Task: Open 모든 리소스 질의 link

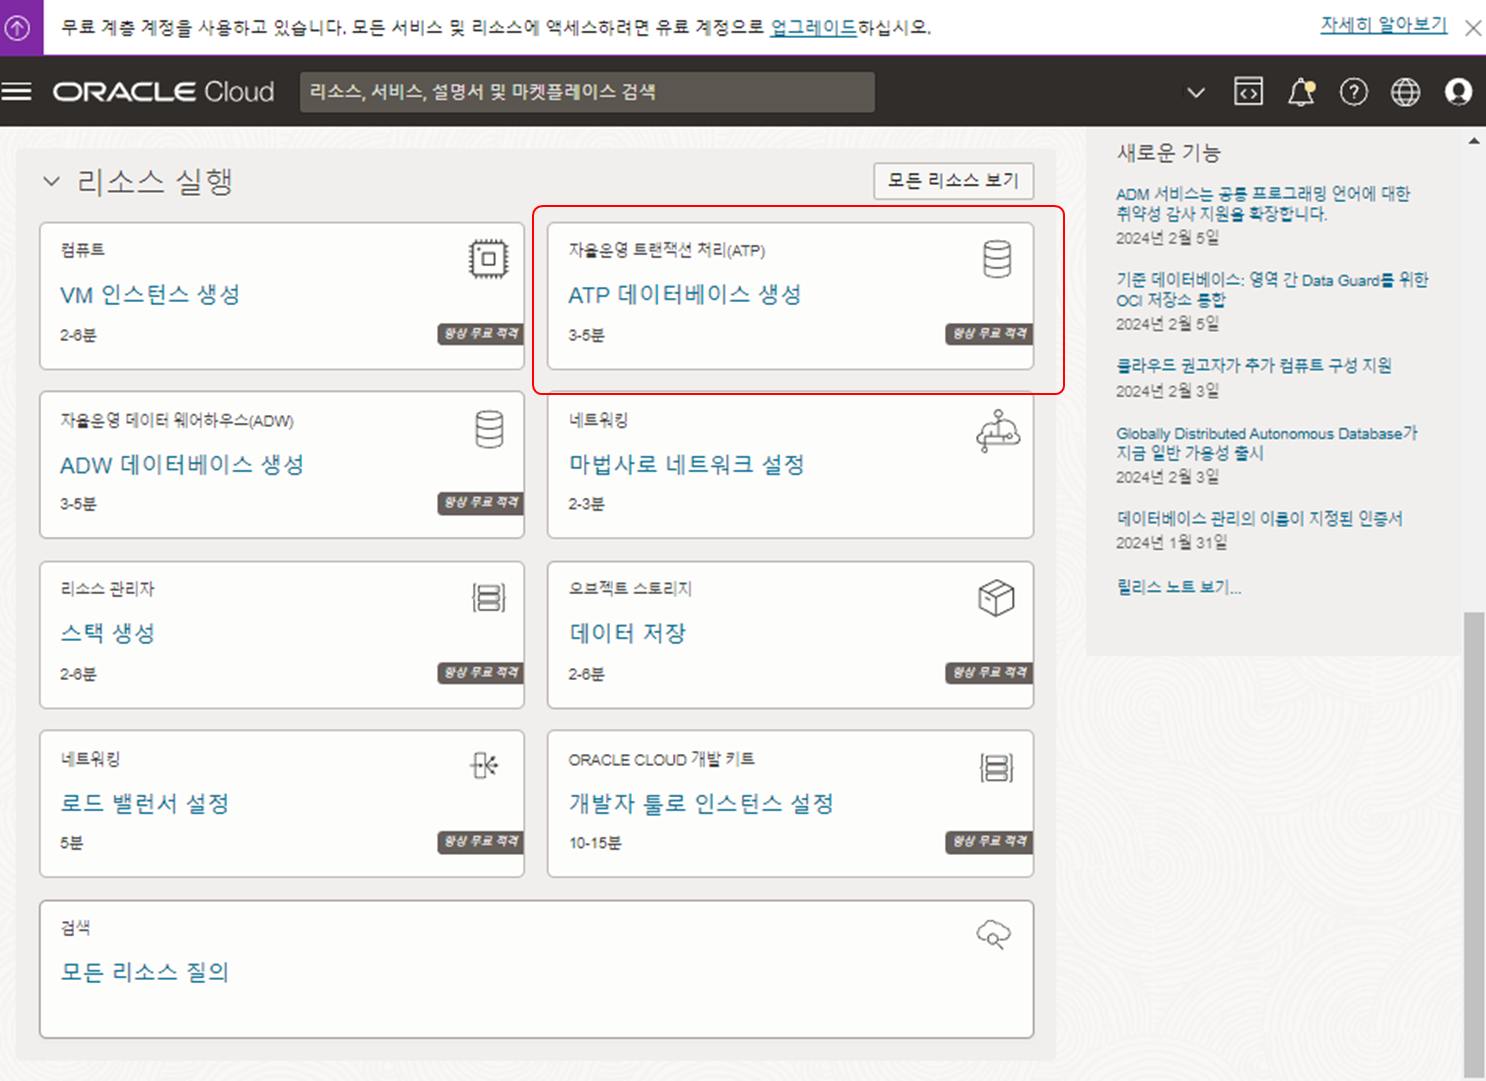Action: point(145,972)
